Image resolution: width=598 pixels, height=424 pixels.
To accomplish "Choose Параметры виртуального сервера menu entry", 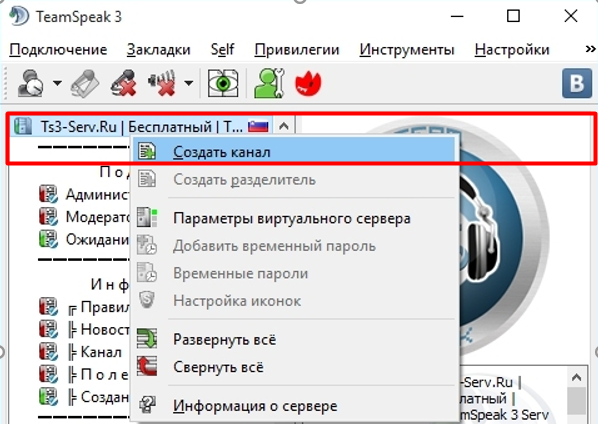I will click(x=293, y=218).
